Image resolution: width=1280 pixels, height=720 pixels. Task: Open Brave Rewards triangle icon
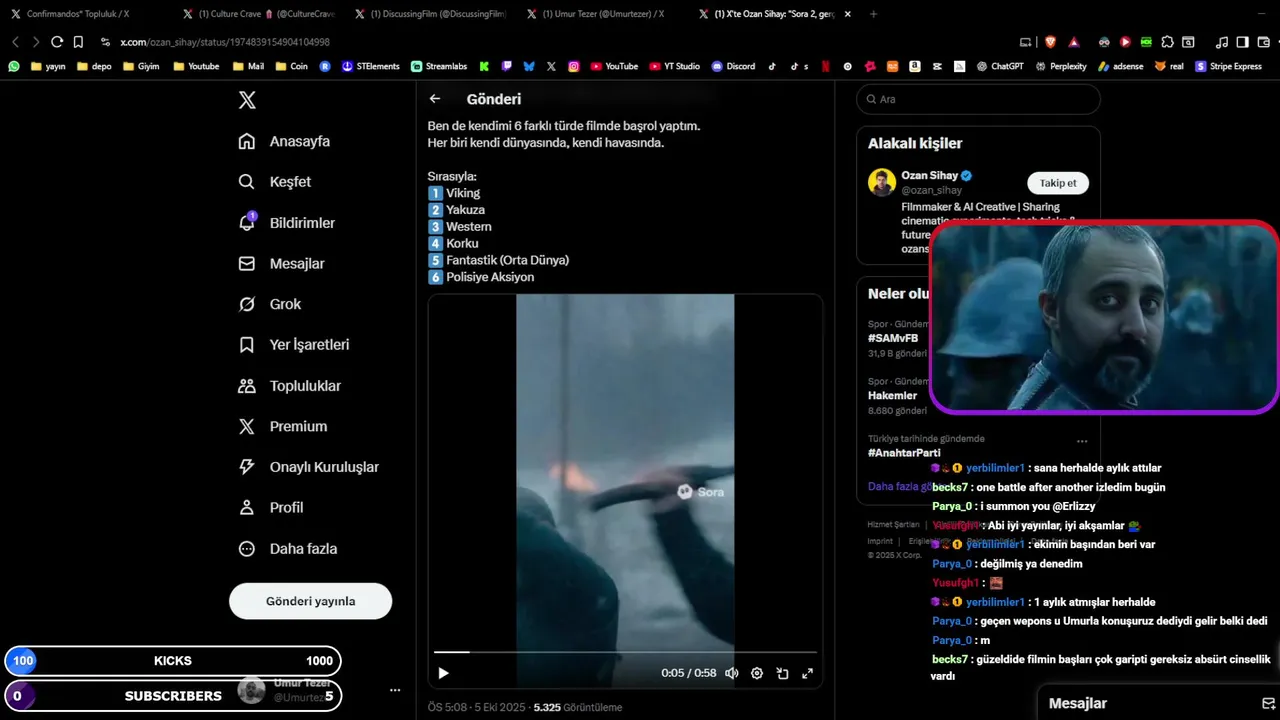[x=1073, y=42]
